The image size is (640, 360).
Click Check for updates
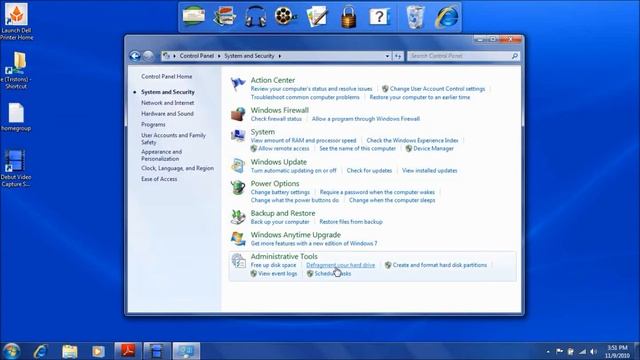pos(369,171)
